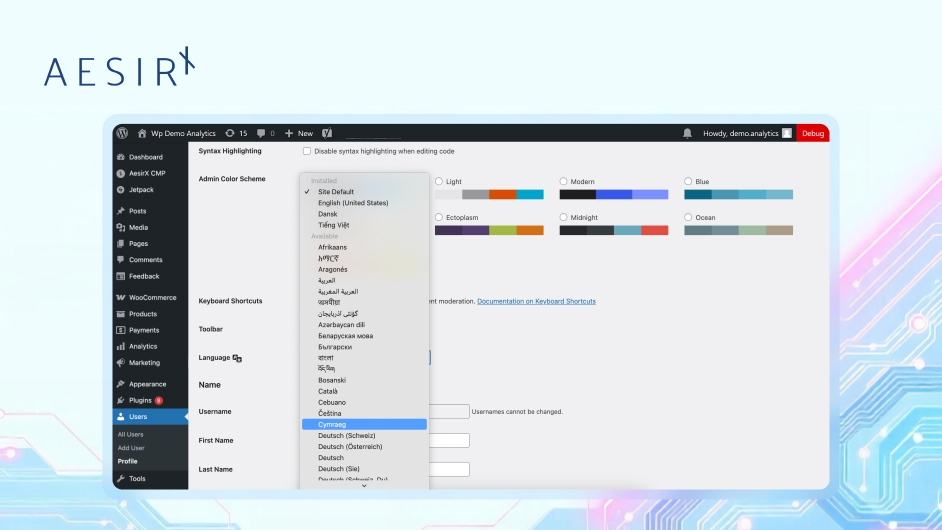Viewport: 942px width, 530px height.
Task: Select the Midnight color scheme radio
Action: click(564, 218)
